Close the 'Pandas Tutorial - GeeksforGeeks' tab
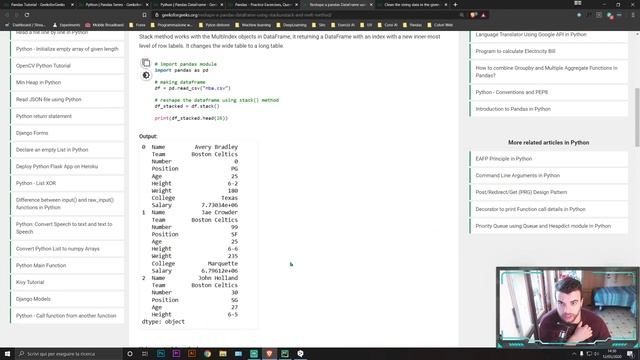This screenshot has height=360, width=640. (x=72, y=4)
